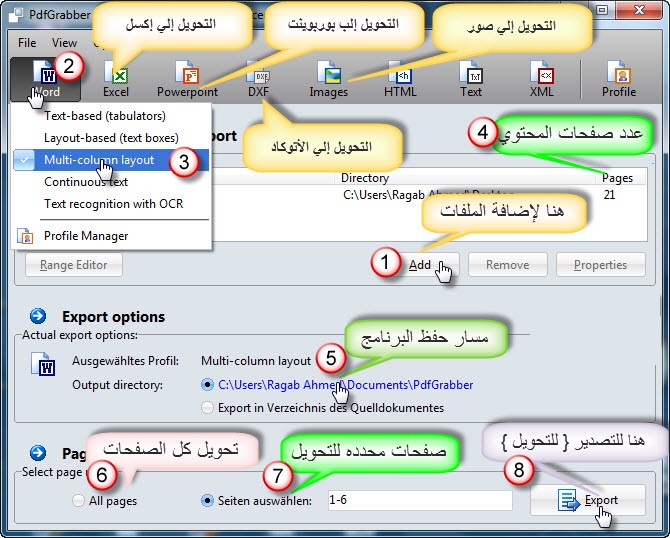670x538 pixels.
Task: Select the All pages radio button
Action: [78, 500]
